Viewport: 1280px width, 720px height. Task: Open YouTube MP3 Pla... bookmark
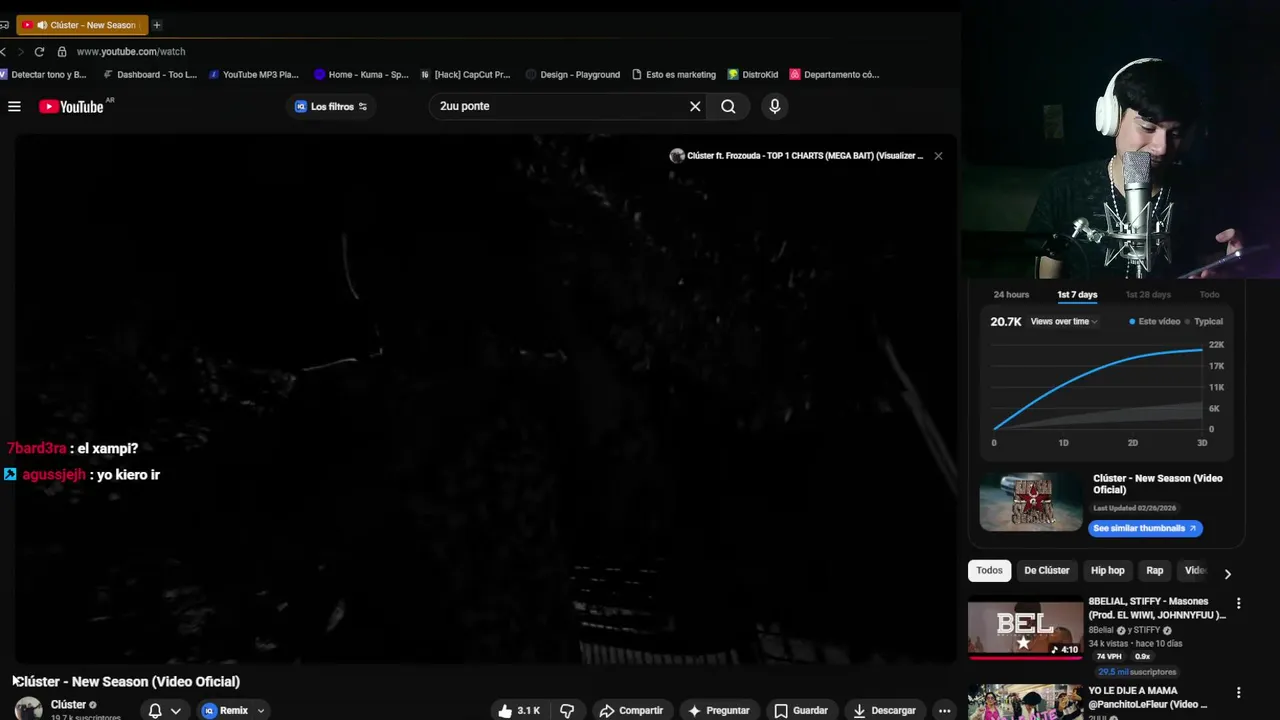254,74
